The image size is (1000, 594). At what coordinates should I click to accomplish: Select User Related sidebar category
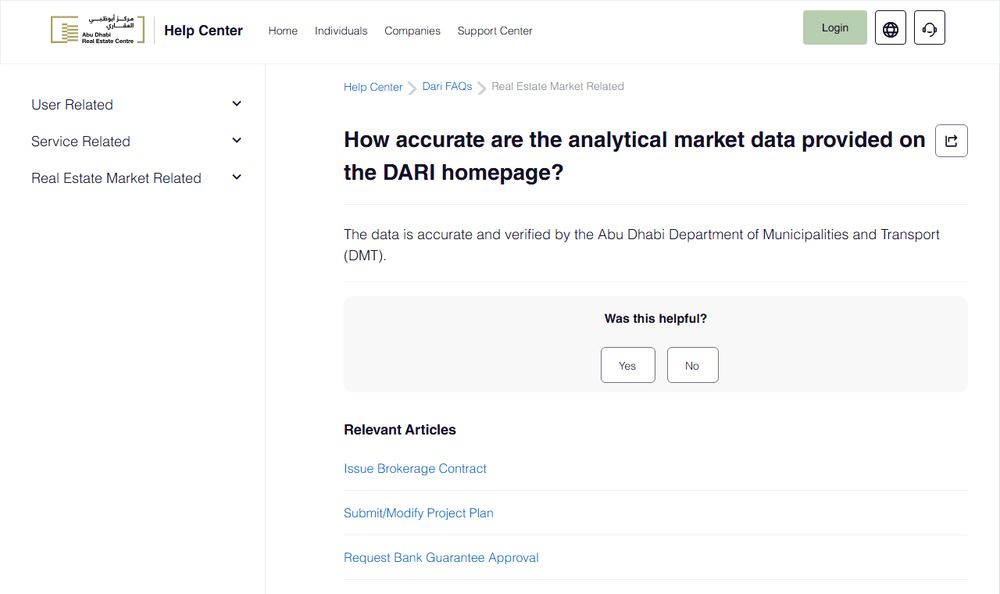coord(72,105)
